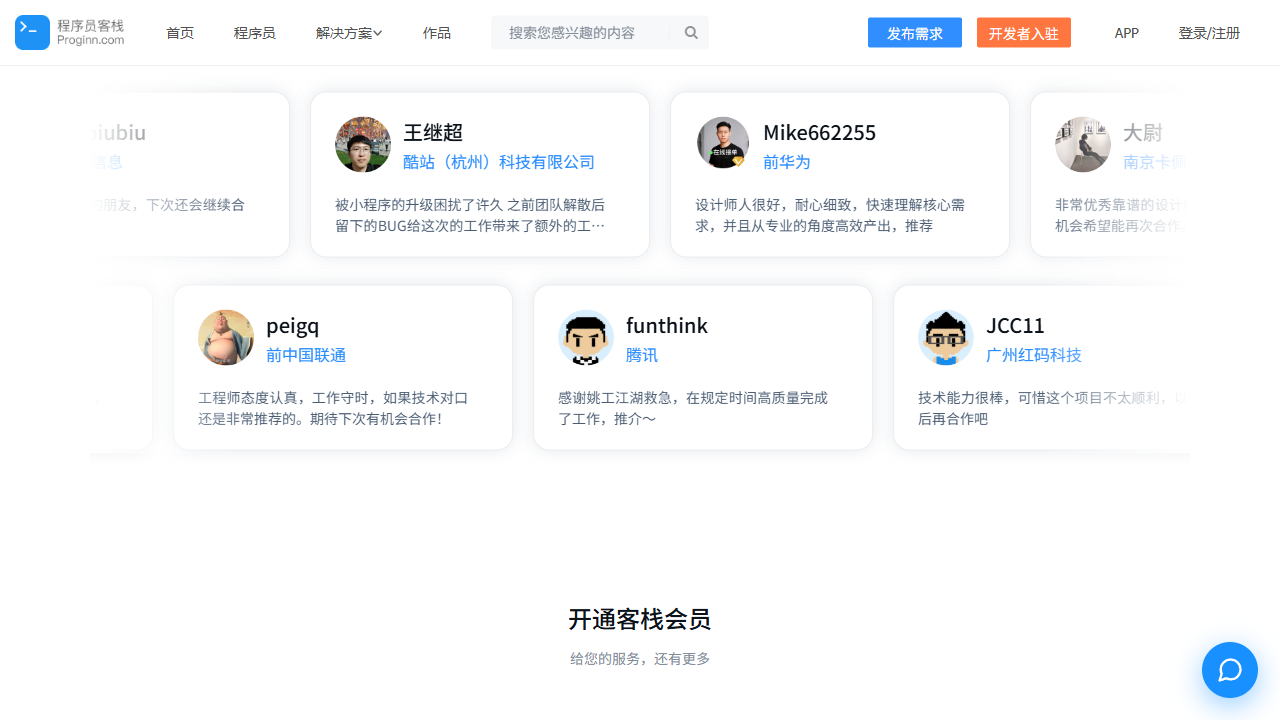
Task: Open the 登录/注册 link
Action: coord(1209,33)
